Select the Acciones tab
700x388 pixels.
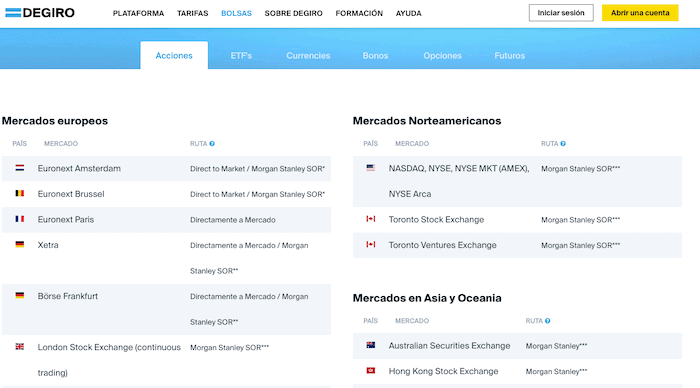[x=174, y=55]
